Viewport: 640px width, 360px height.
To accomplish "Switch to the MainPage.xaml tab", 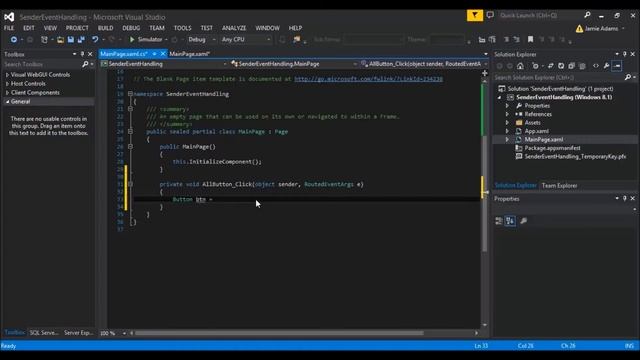I will pos(189,54).
